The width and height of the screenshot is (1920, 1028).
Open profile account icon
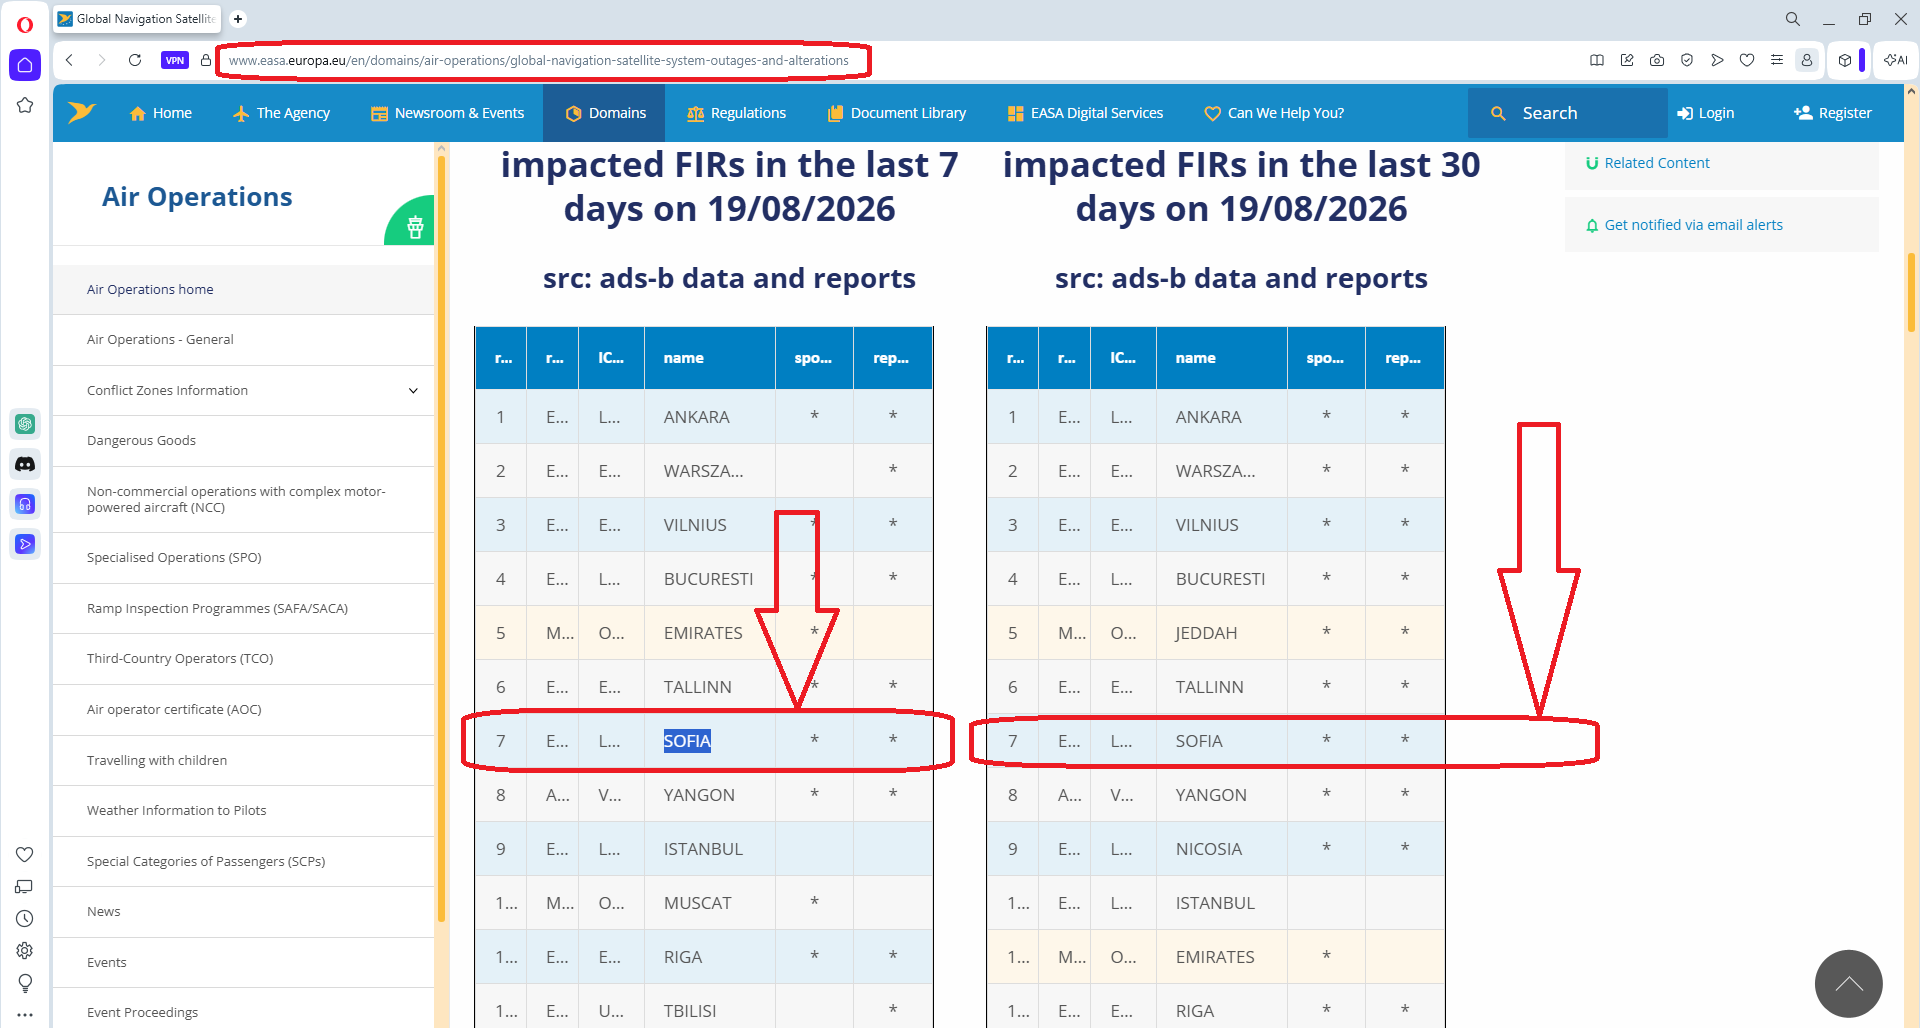point(1807,60)
